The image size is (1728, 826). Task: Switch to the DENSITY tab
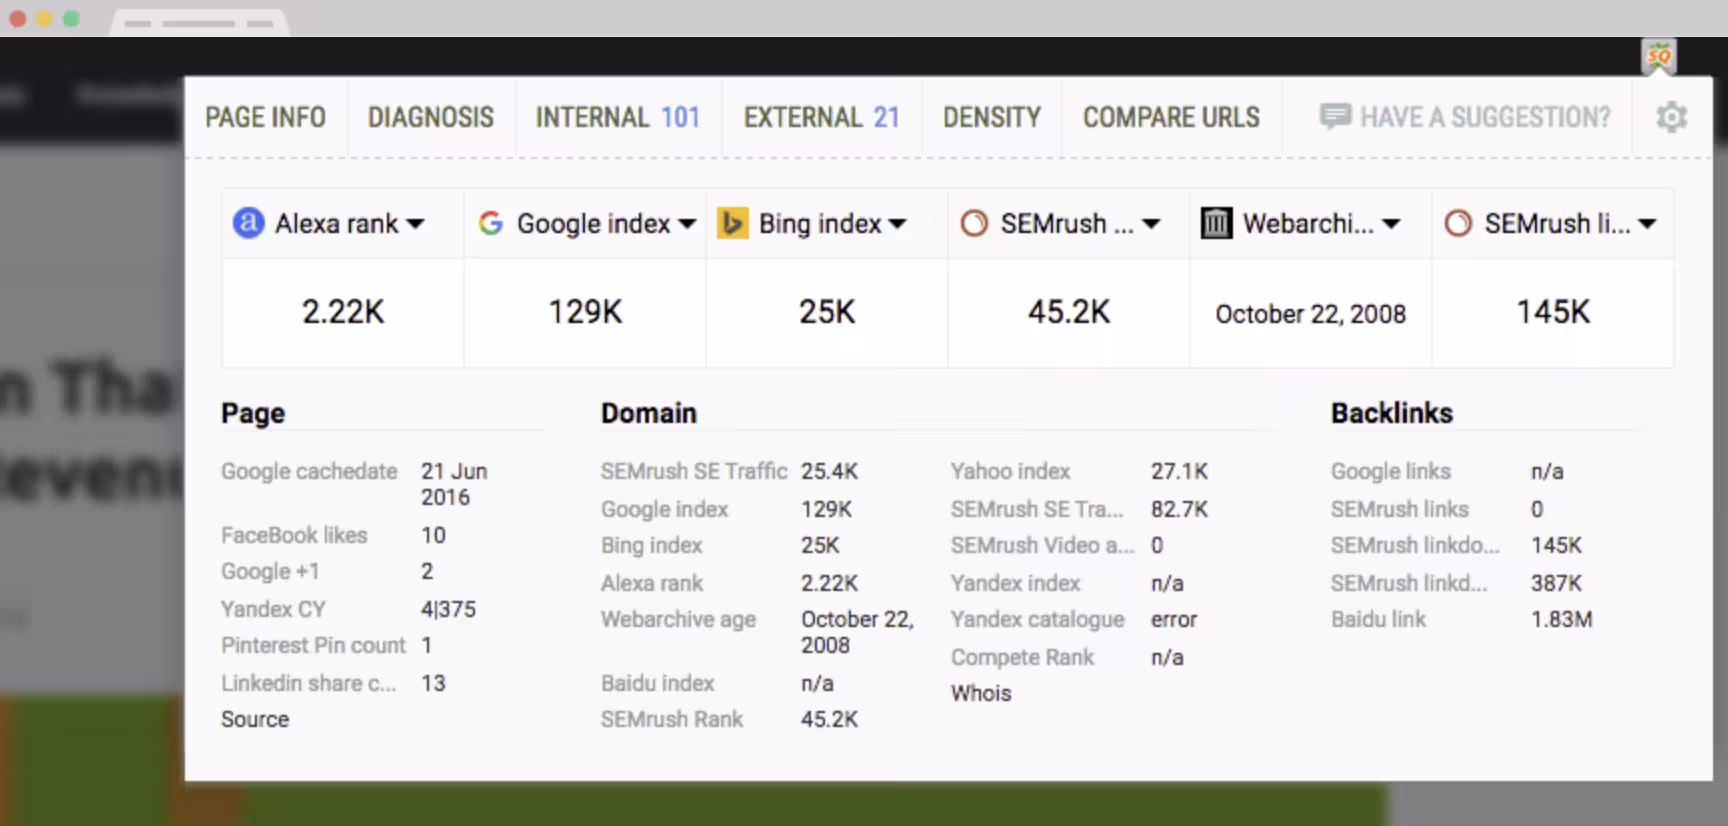click(x=992, y=118)
